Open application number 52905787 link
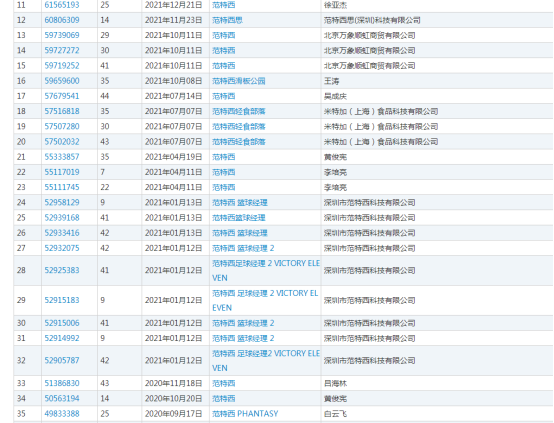 click(62, 360)
